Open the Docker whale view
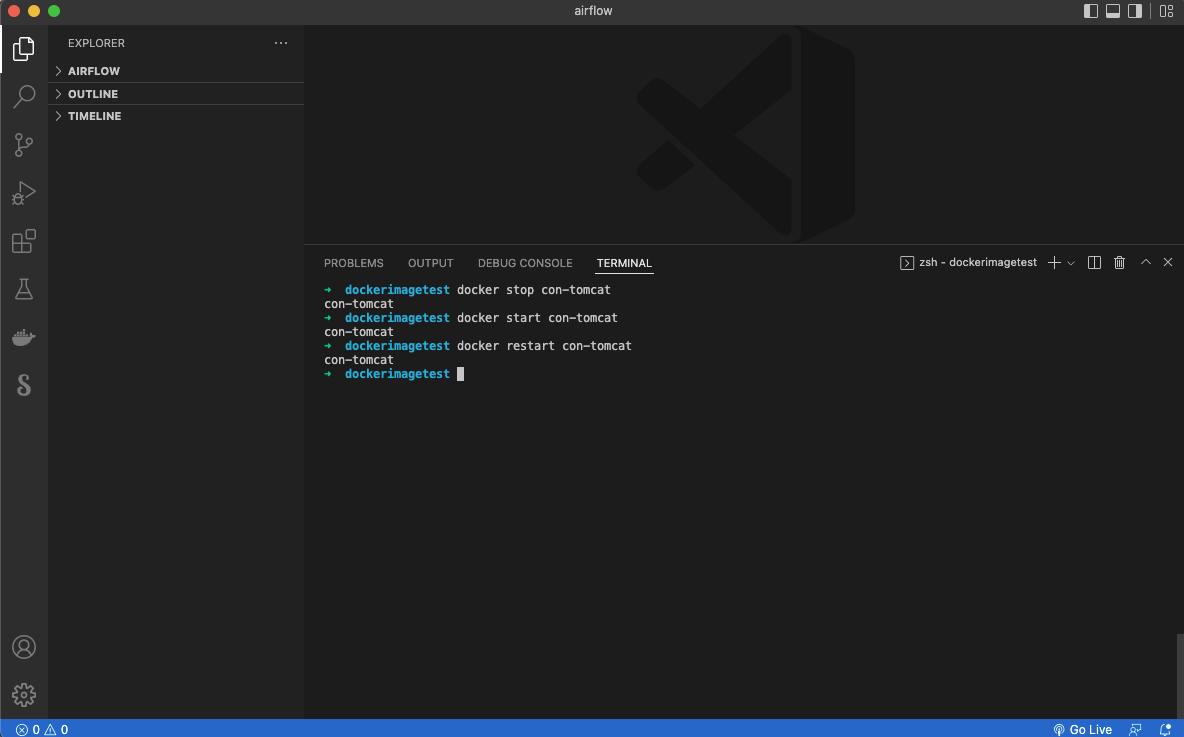This screenshot has height=737, width=1184. [x=23, y=338]
